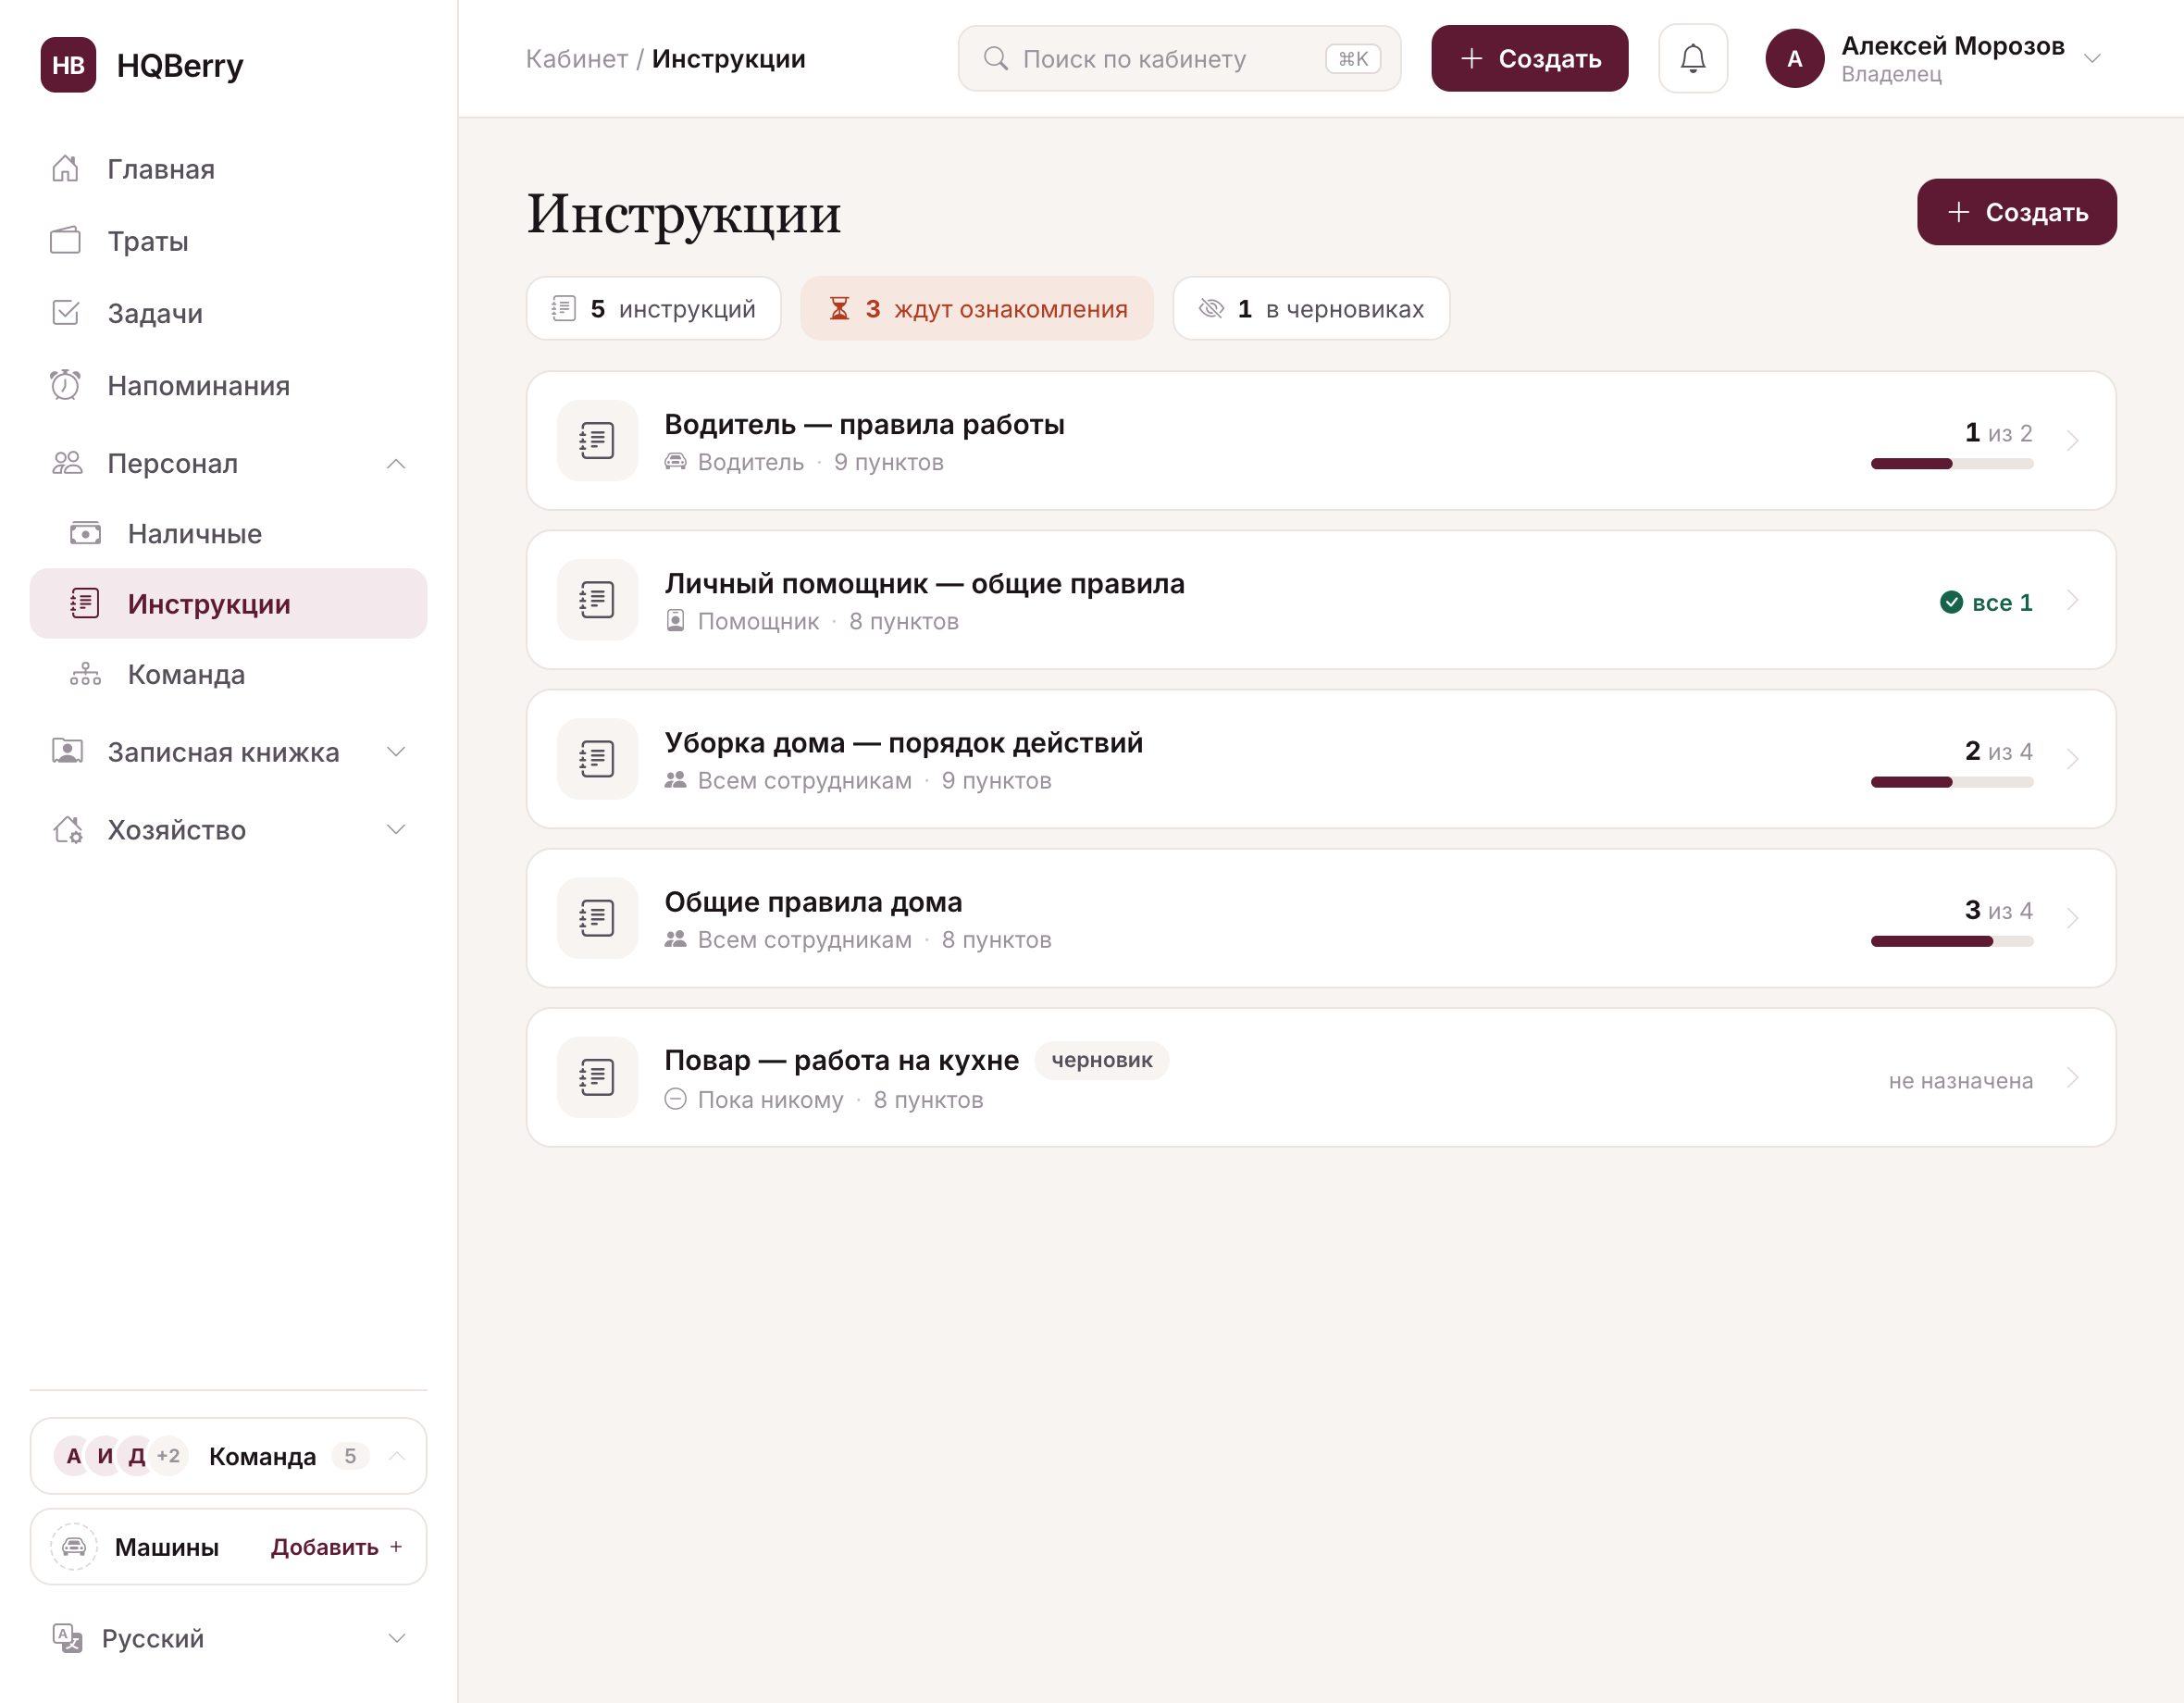Image resolution: width=2184 pixels, height=1703 pixels.
Task: Open the user account dropdown arrow
Action: click(x=2092, y=59)
